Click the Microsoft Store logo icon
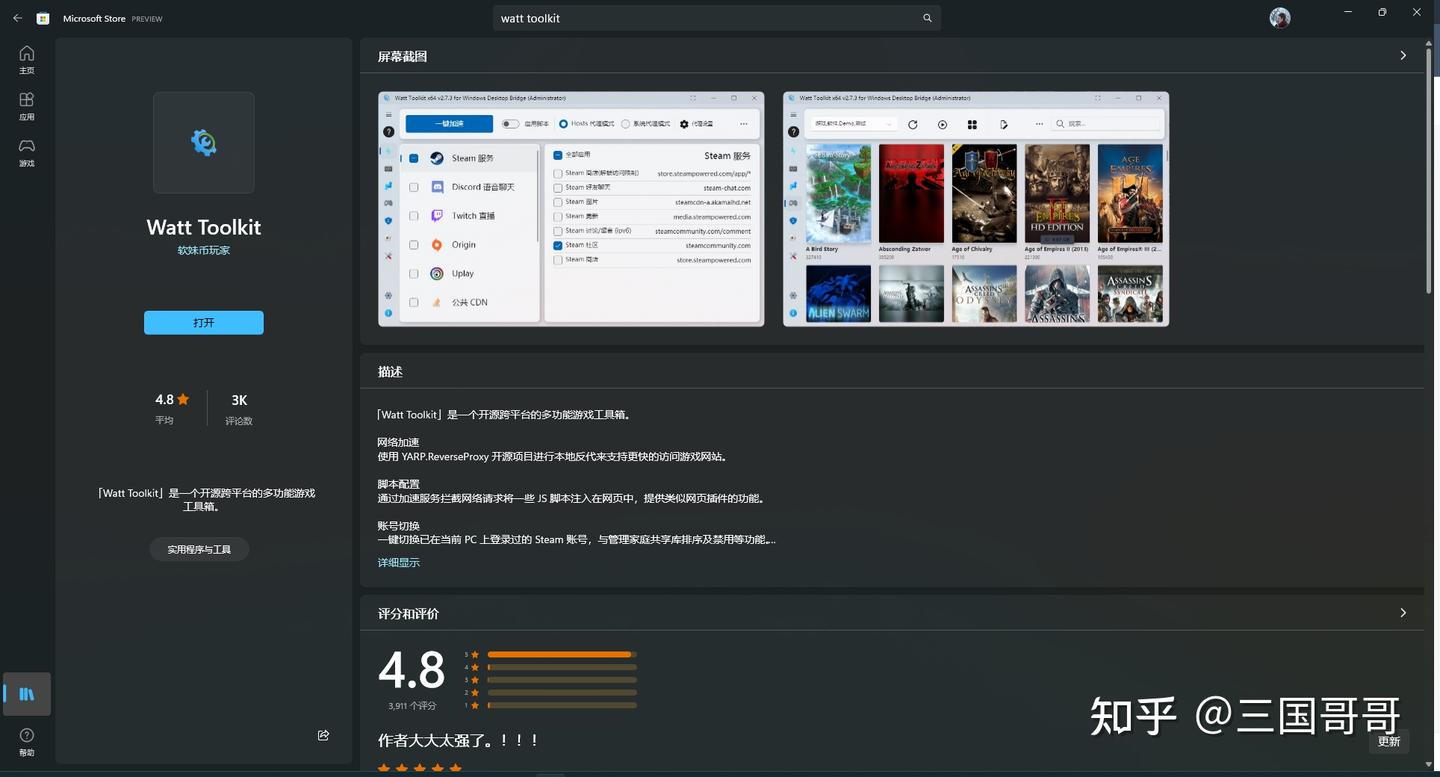 tap(43, 18)
